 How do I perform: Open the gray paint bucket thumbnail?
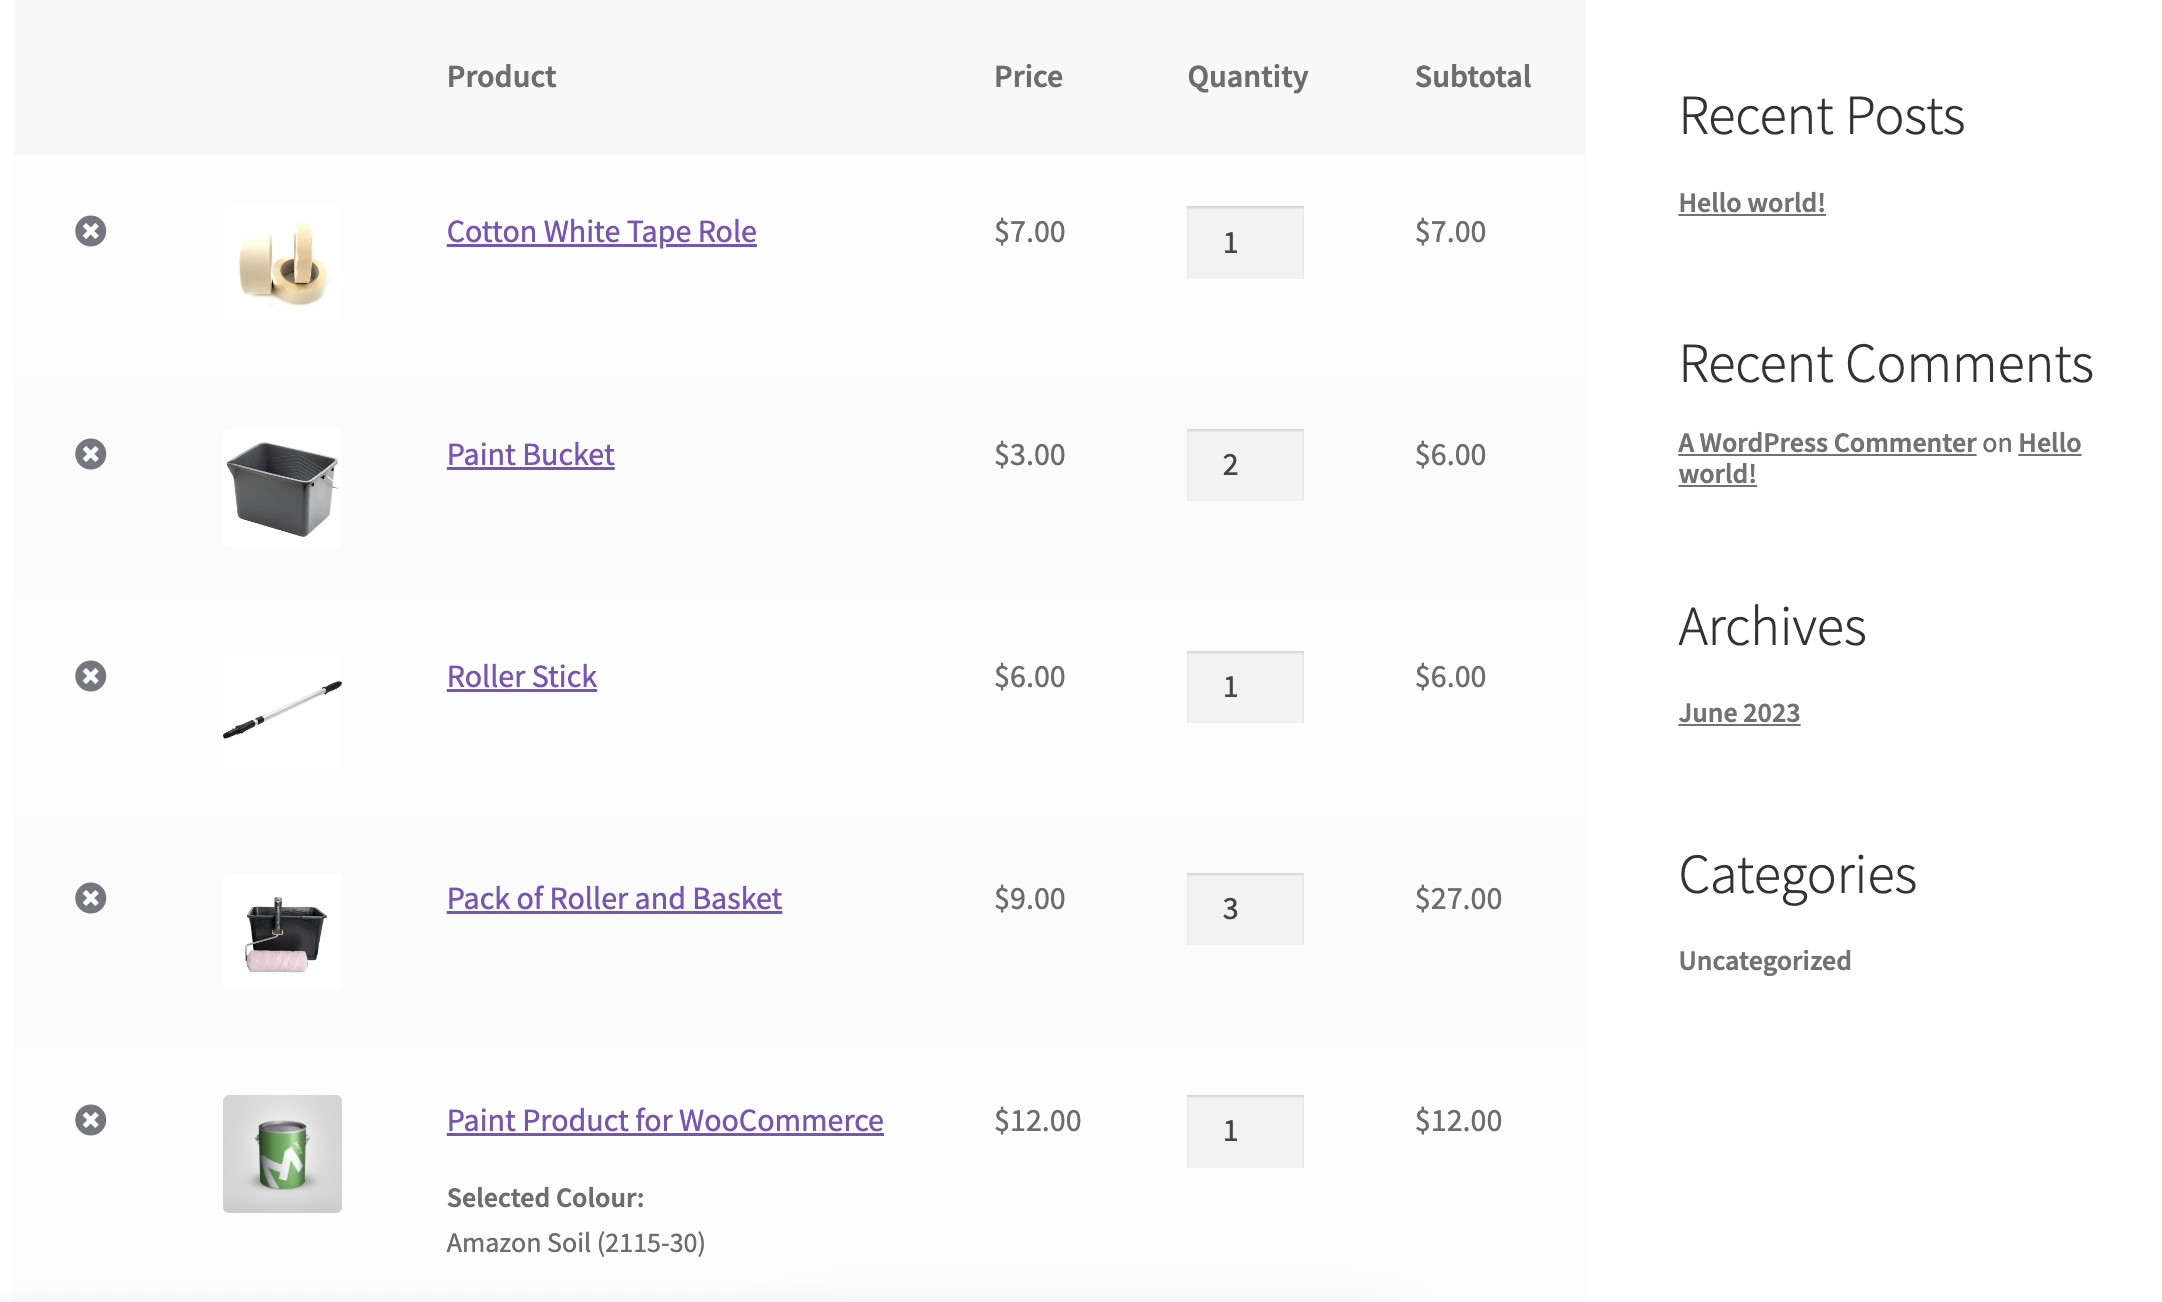(282, 488)
